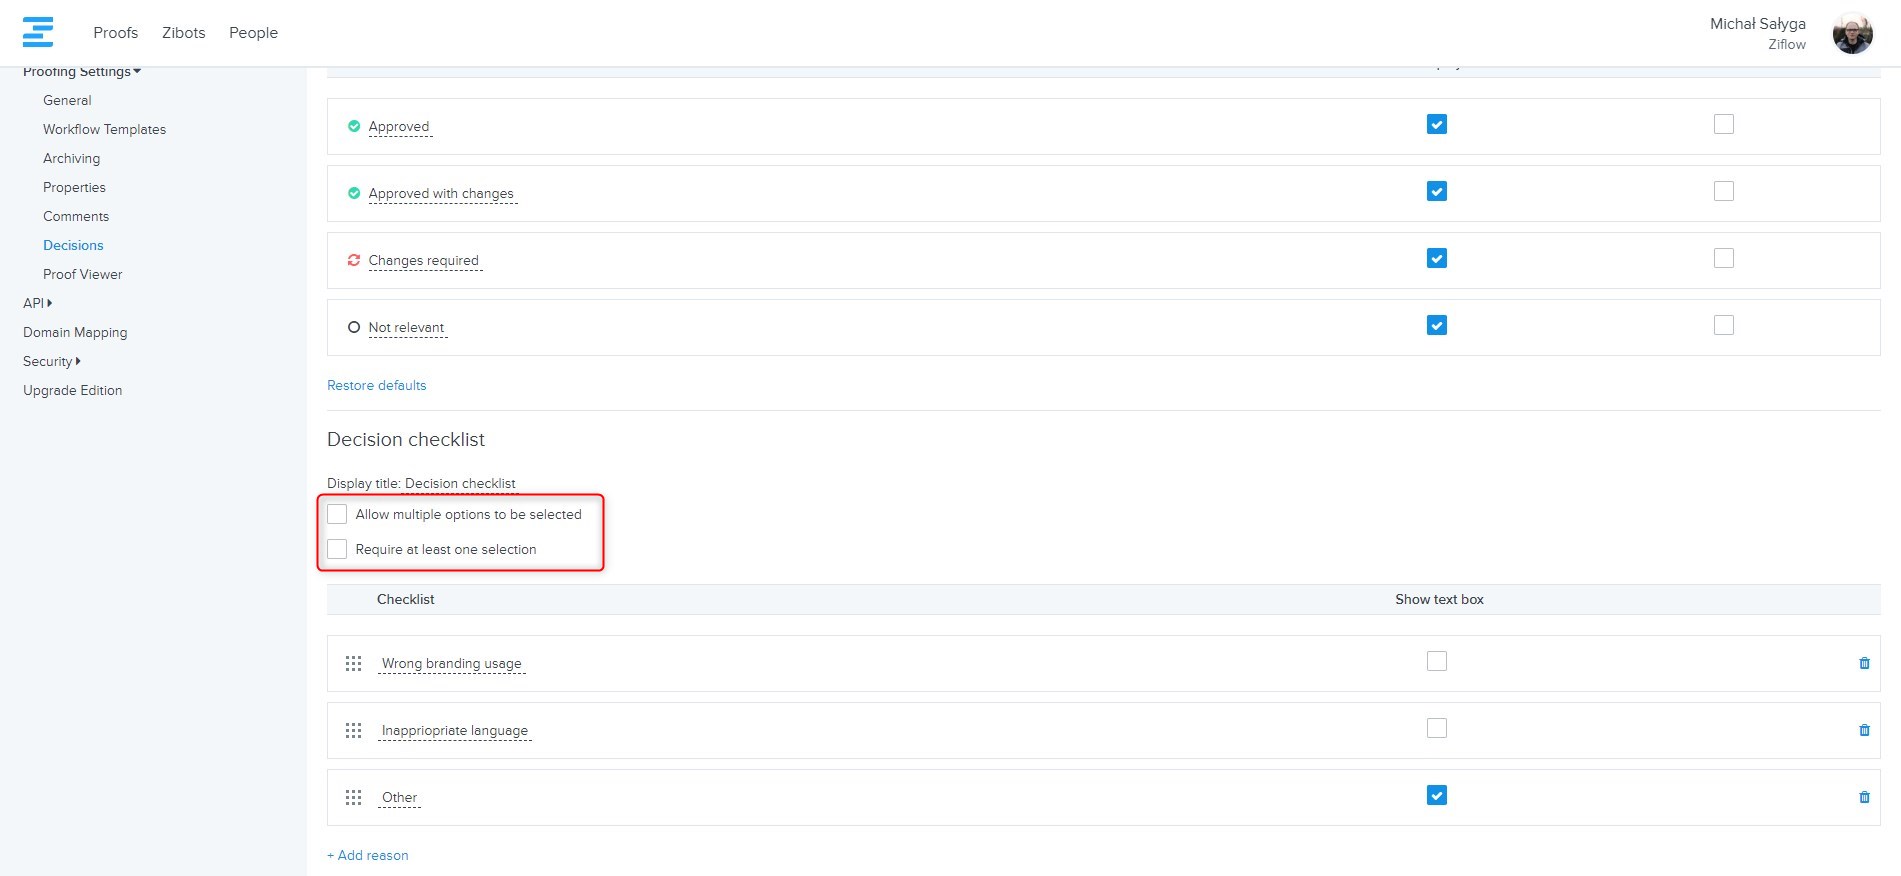Open Michał Sałyga's profile avatar
Screen dimensions: 1901x876
1852,33
